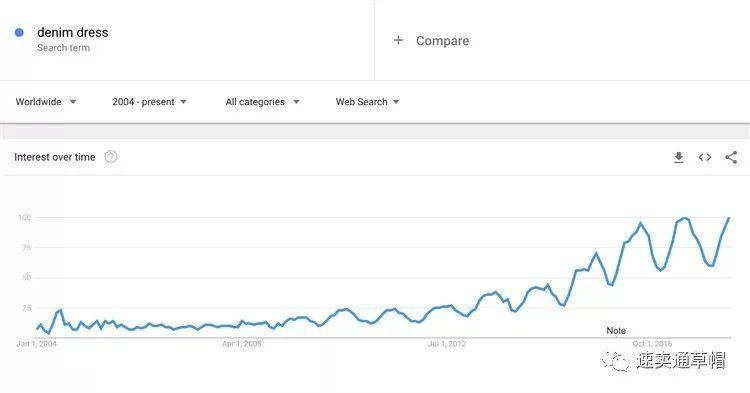Share the Interest over time chart

(x=731, y=157)
